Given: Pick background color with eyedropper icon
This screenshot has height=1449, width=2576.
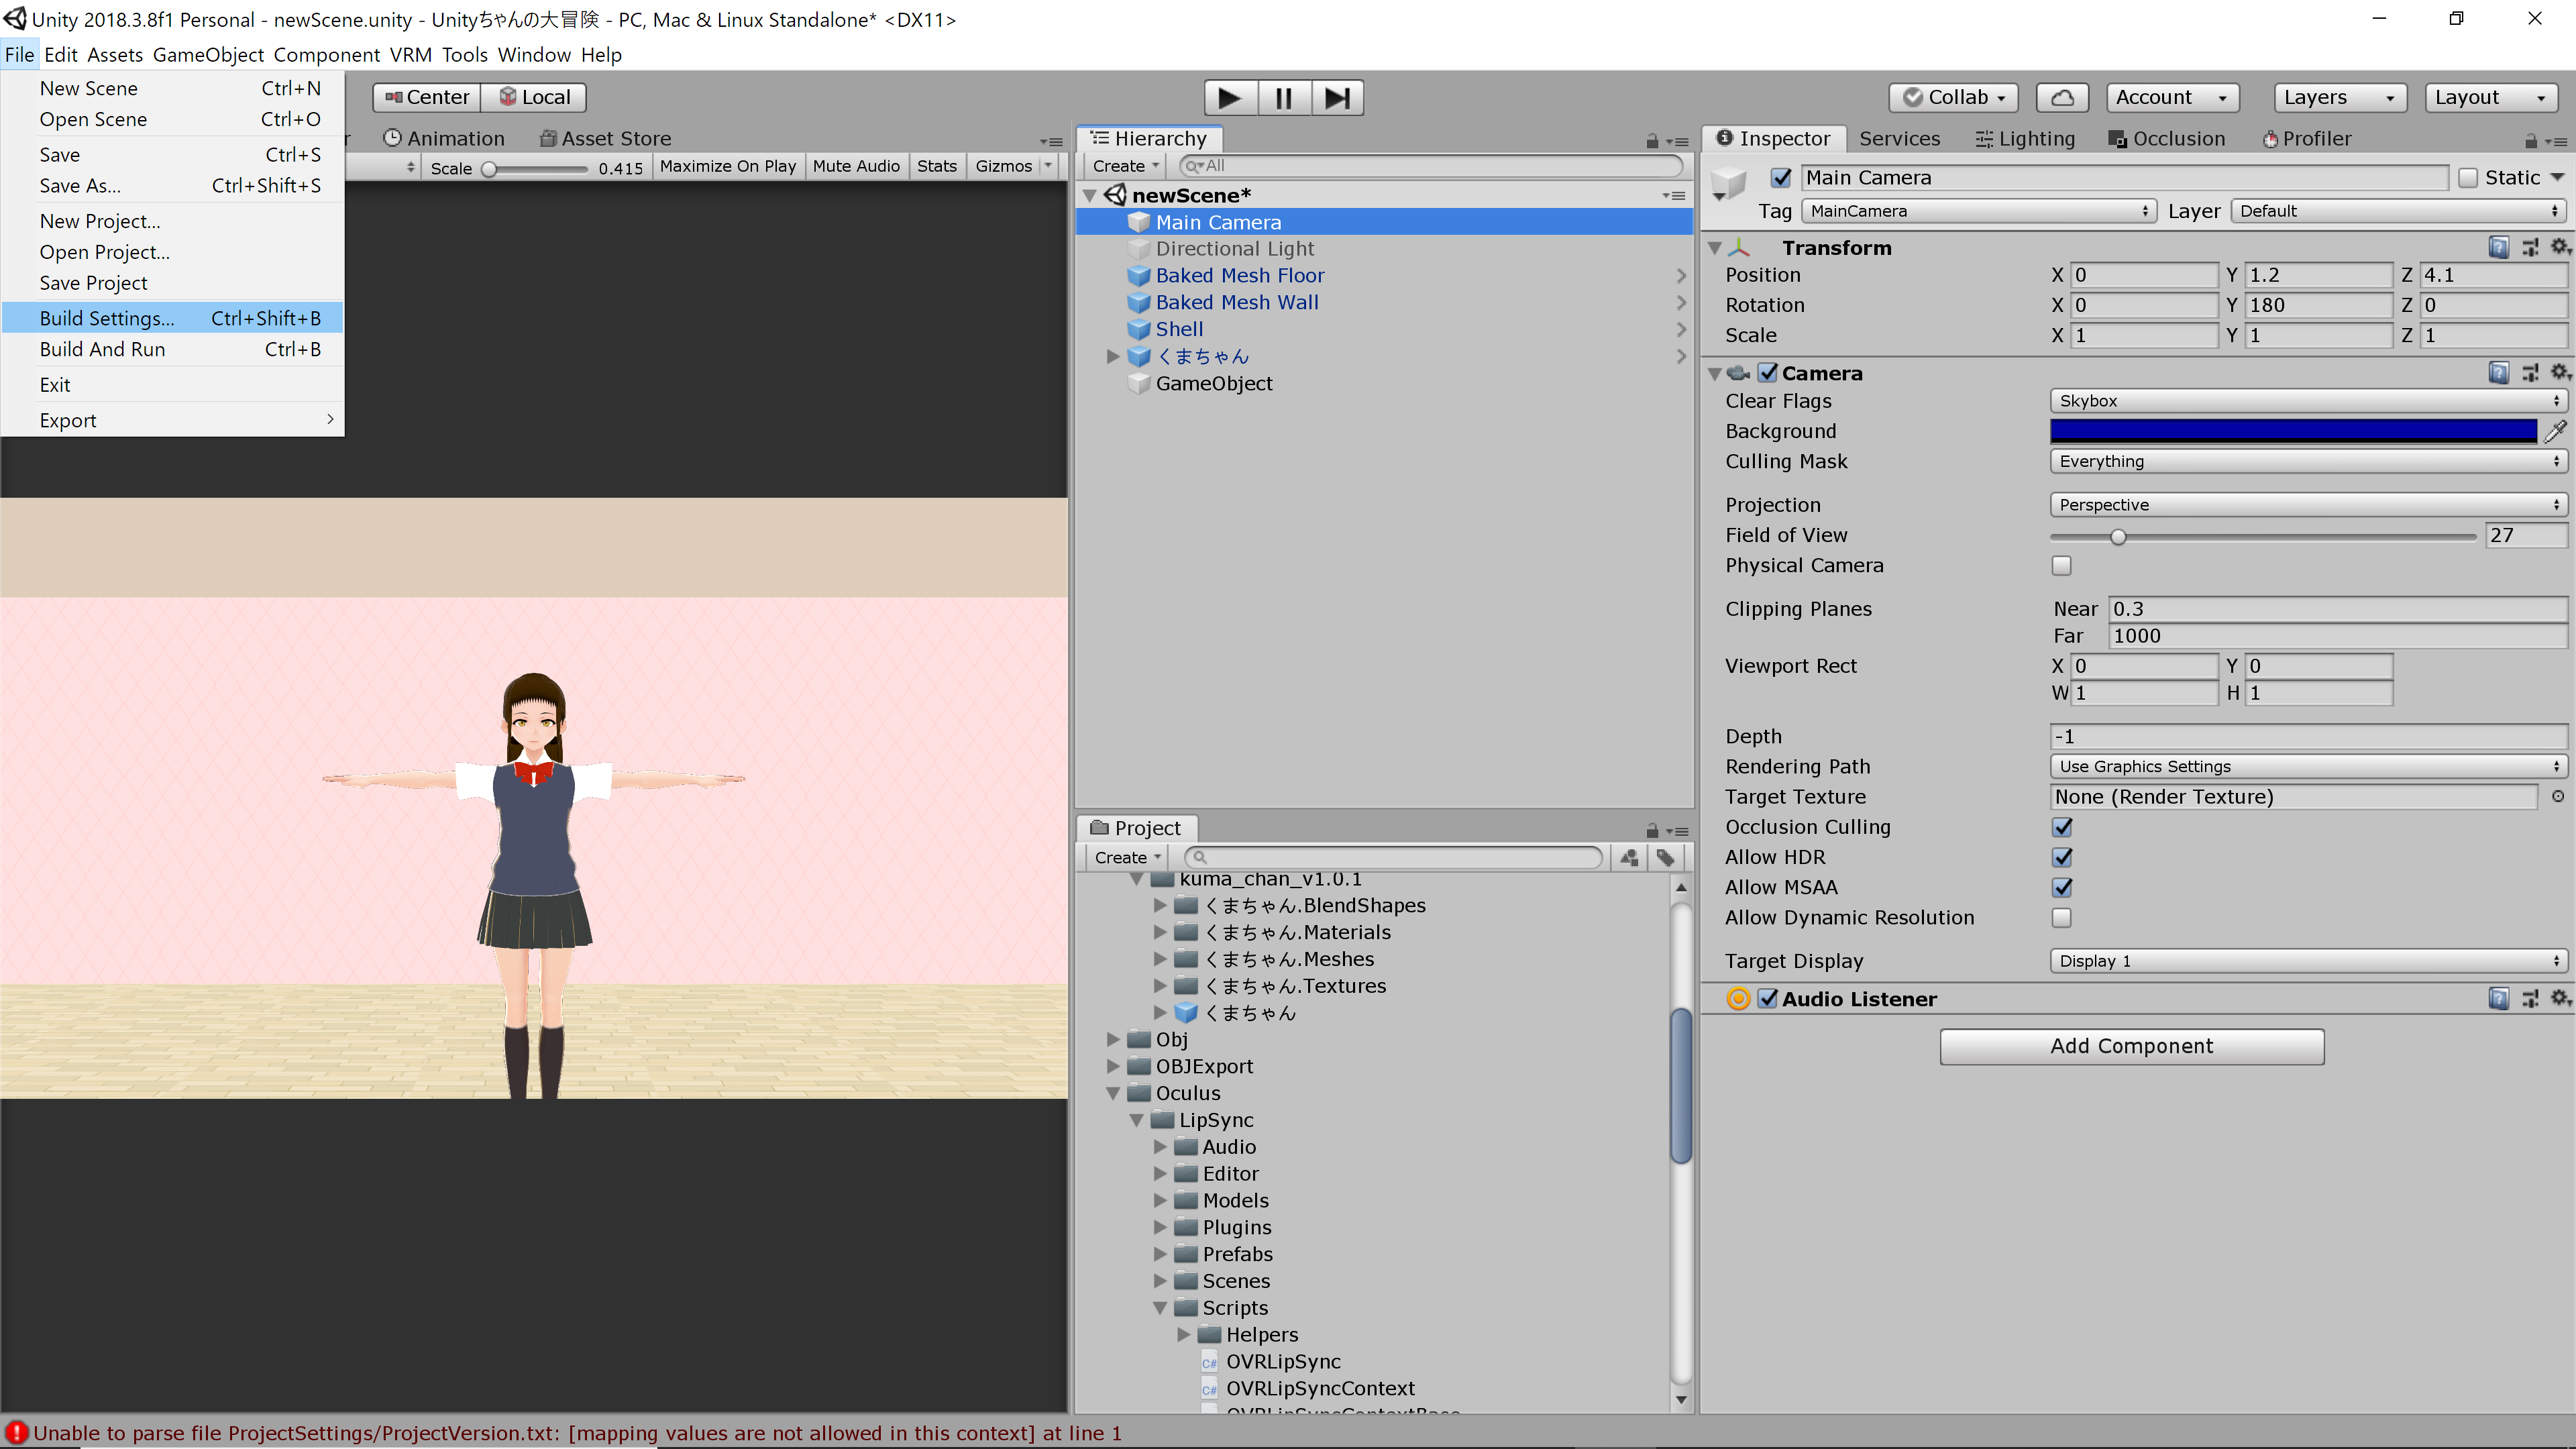Looking at the screenshot, I should pos(2555,431).
